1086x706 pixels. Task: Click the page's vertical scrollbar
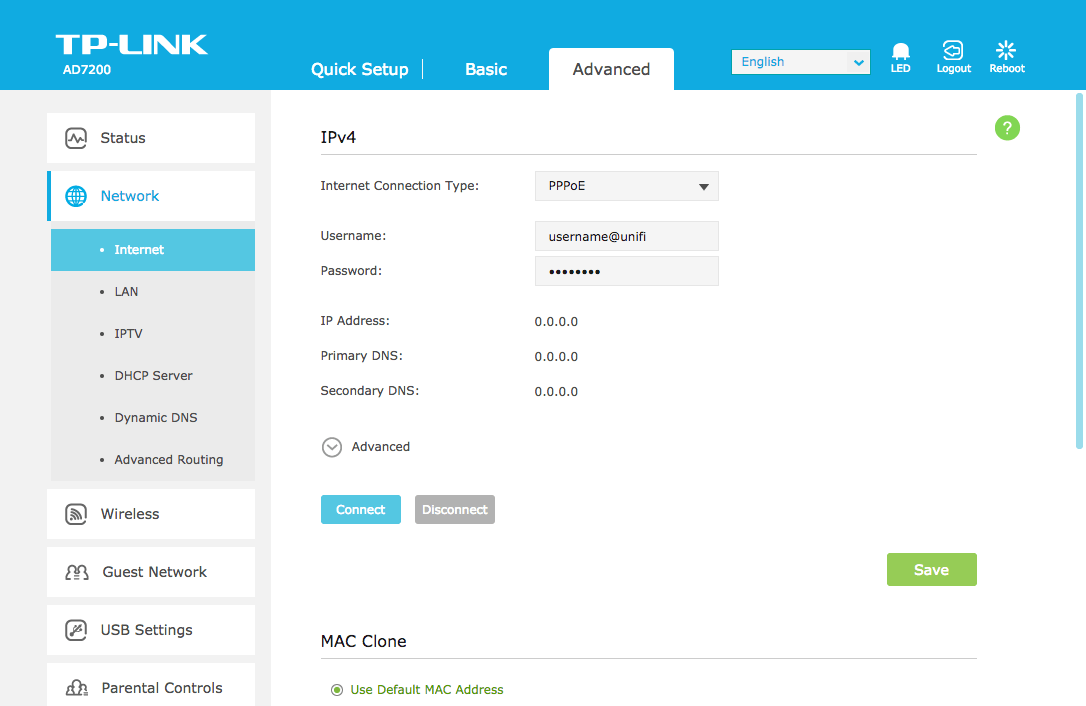[1079, 270]
